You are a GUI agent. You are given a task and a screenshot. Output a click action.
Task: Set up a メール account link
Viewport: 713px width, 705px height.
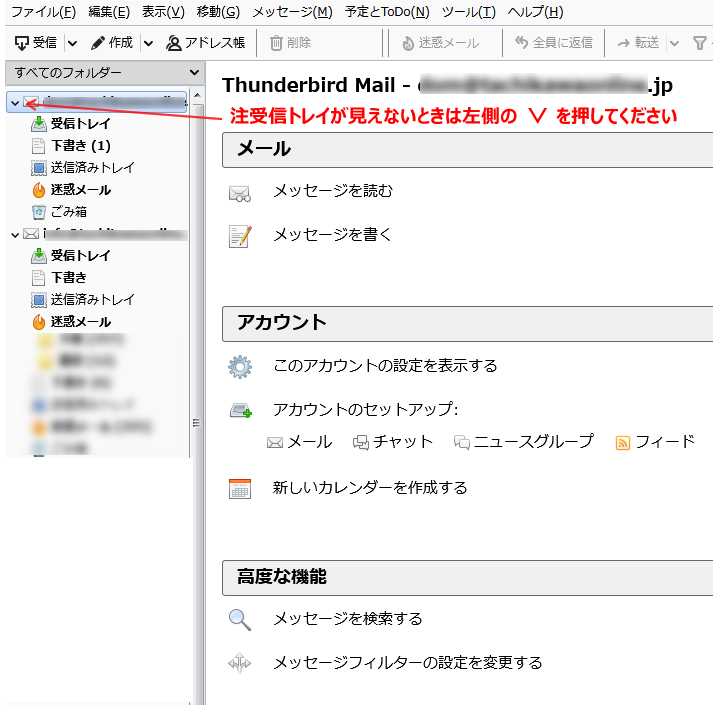point(300,442)
